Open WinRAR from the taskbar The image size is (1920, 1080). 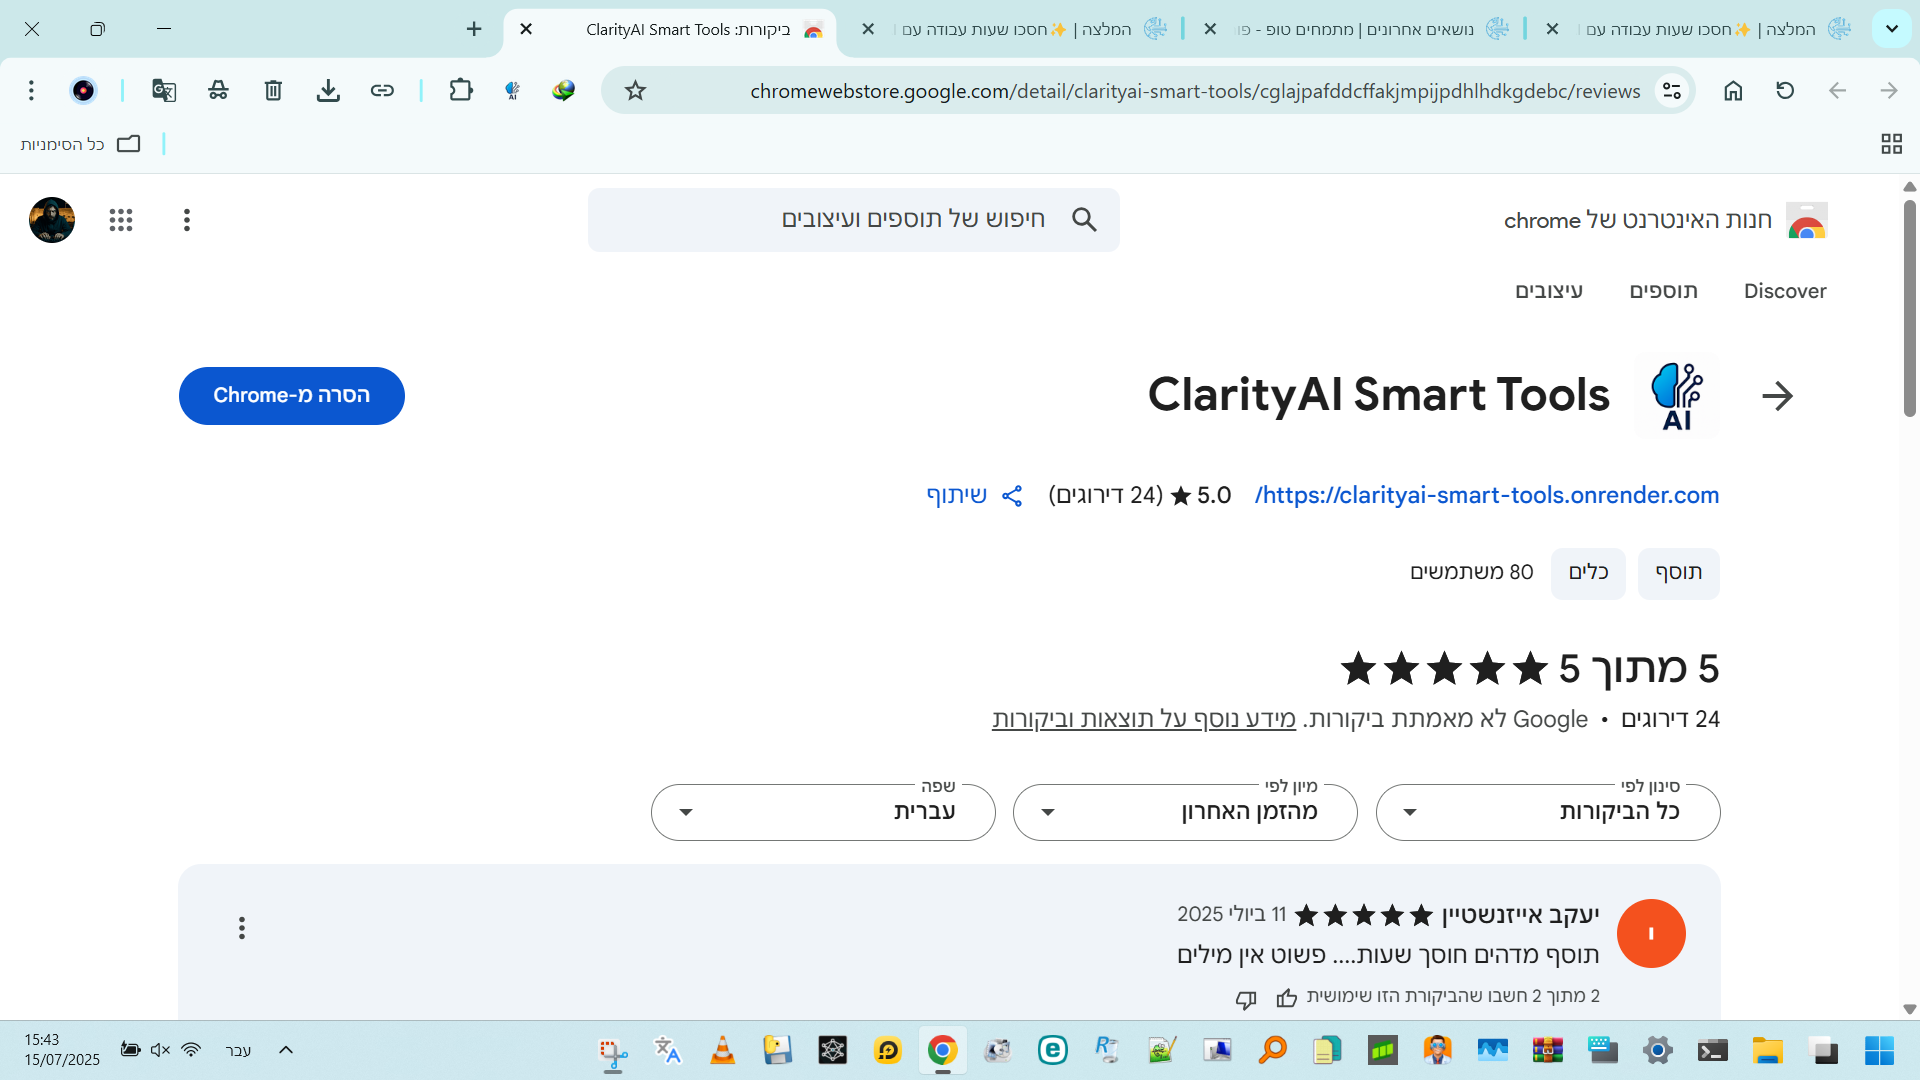[x=1547, y=1051]
